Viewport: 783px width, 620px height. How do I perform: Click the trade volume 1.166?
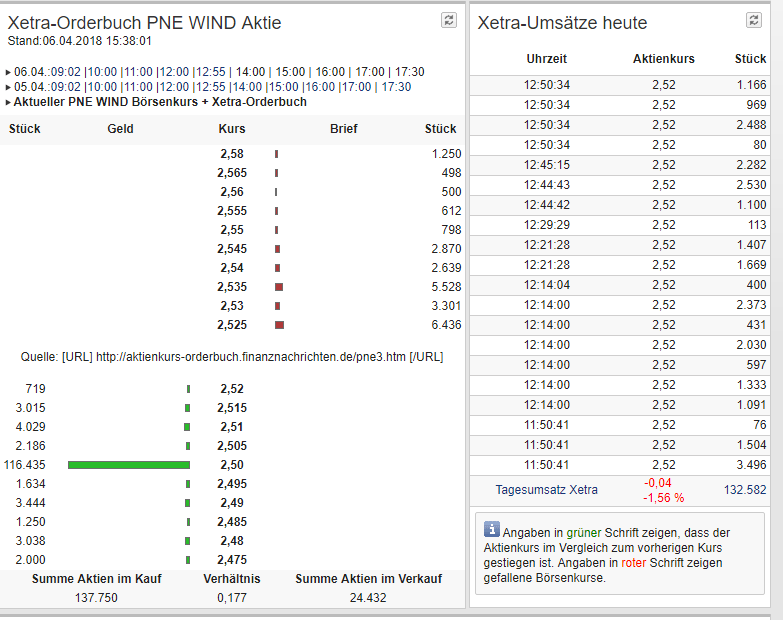(752, 85)
